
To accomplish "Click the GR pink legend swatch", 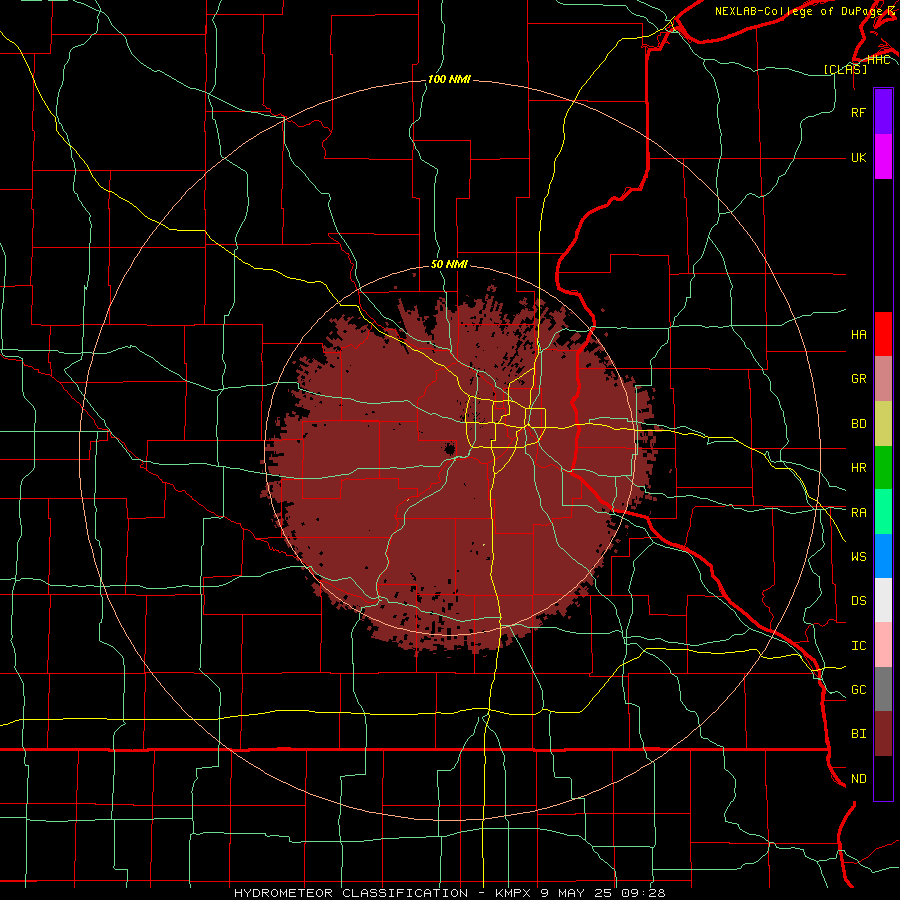I will 883,379.
